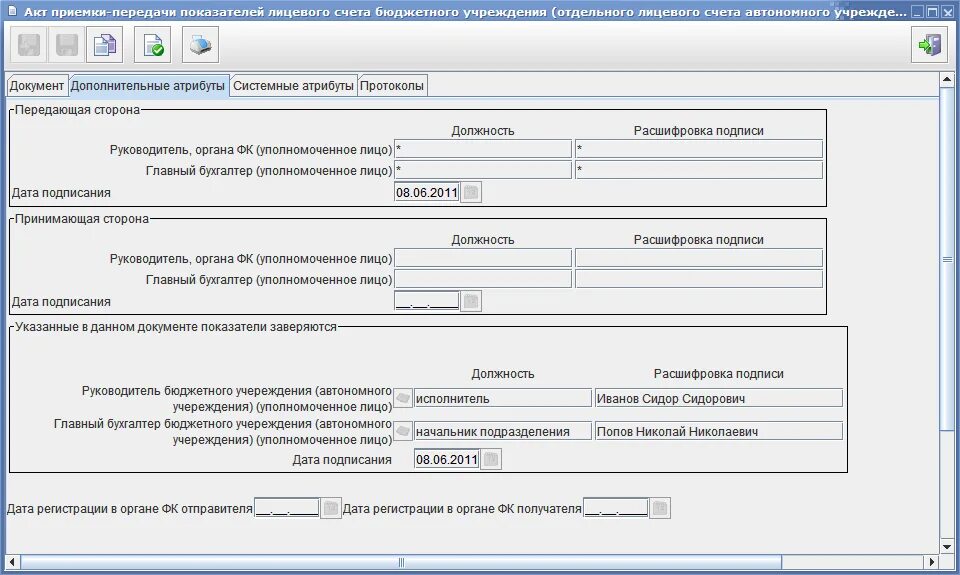Minimize the window

tap(917, 12)
